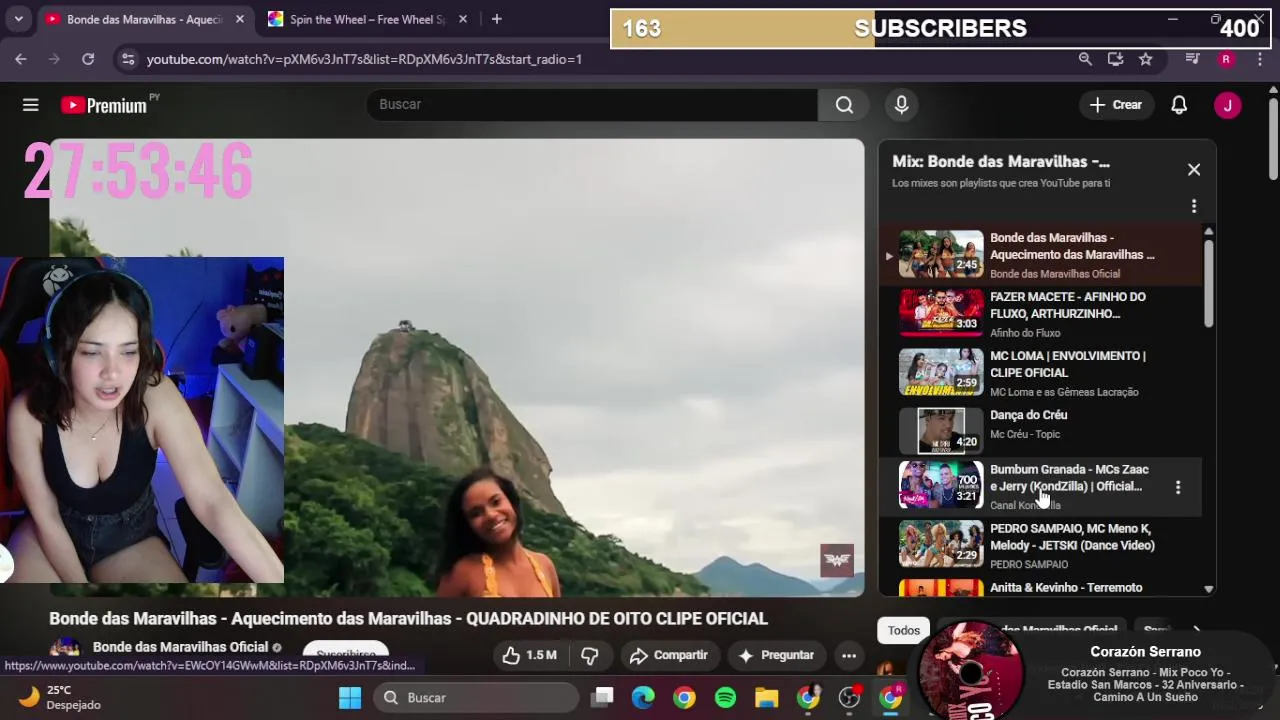Dislike the video
Viewport: 1280px width, 720px height.
(x=590, y=655)
